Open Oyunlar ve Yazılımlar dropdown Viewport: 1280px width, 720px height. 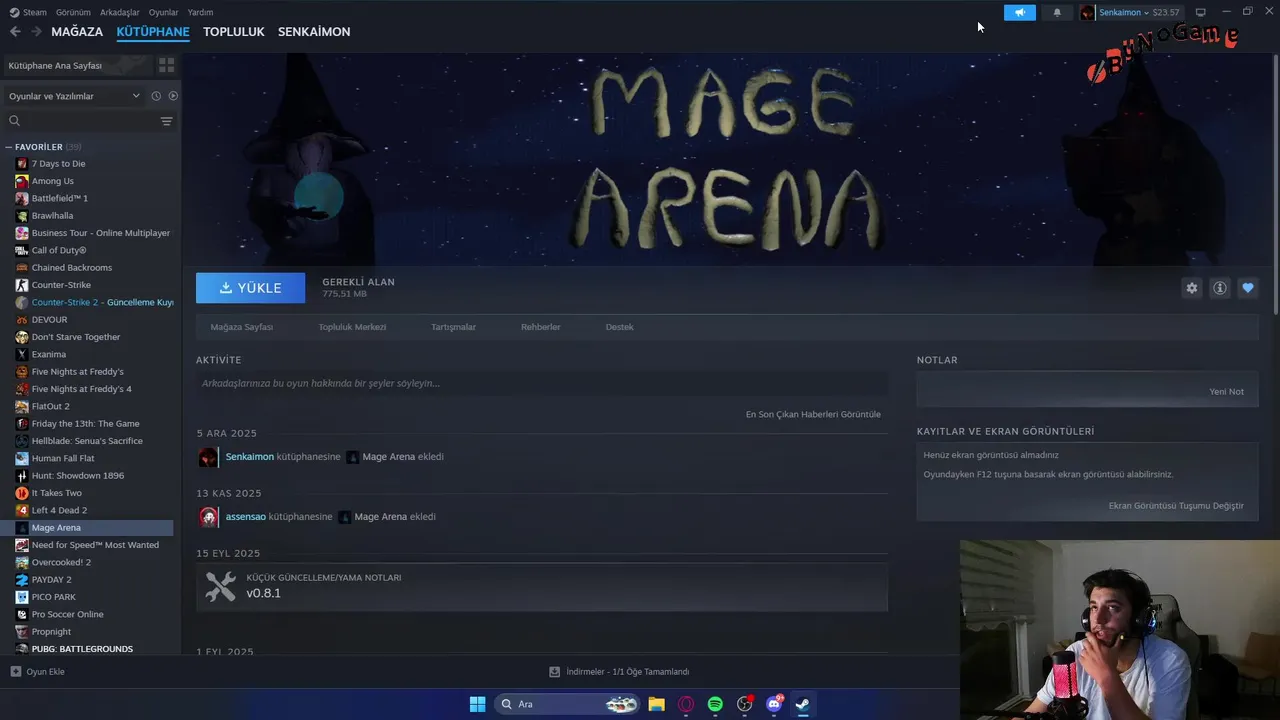(x=74, y=96)
